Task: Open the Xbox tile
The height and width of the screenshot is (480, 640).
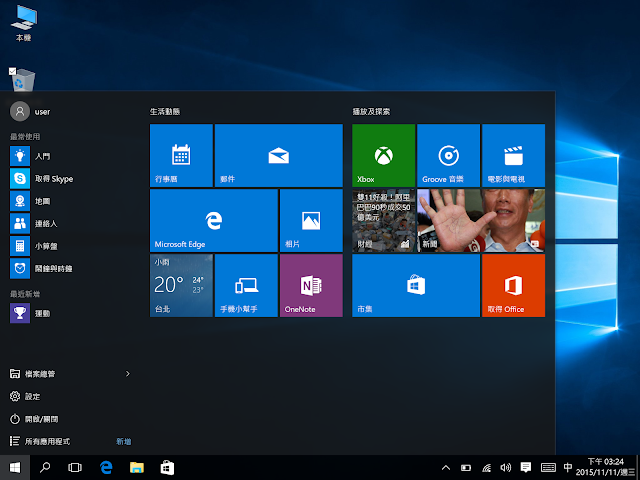Action: (x=384, y=156)
